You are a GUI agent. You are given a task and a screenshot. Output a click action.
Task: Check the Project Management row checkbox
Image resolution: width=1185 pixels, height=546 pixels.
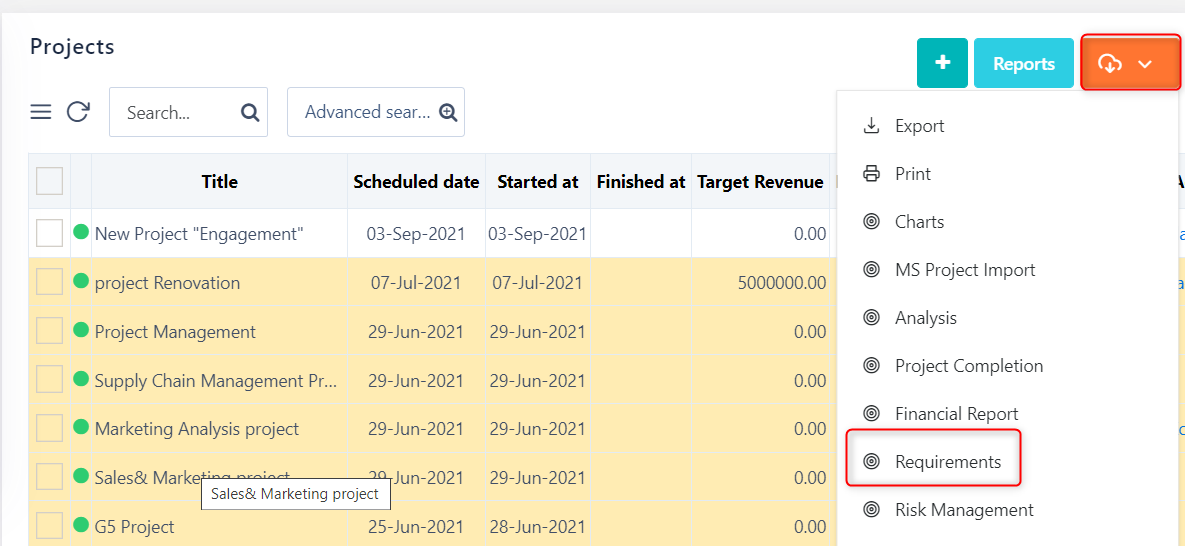pos(50,330)
